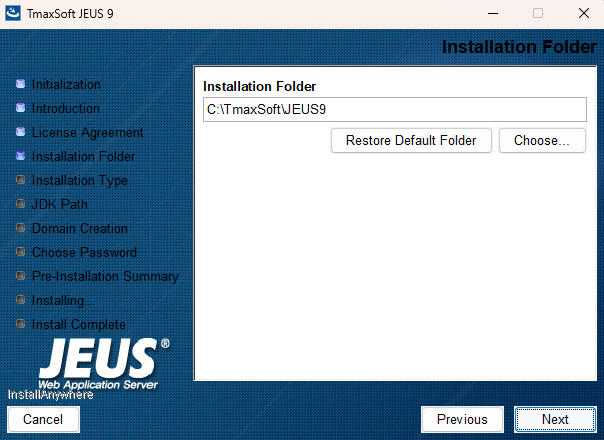Select the Pre-Installation Summary step label

105,276
